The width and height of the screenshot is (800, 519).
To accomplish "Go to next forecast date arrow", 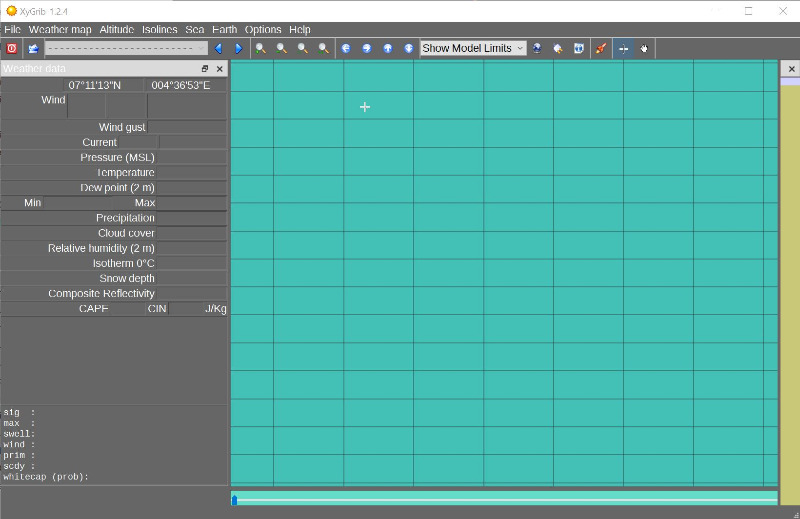I will pyautogui.click(x=239, y=48).
